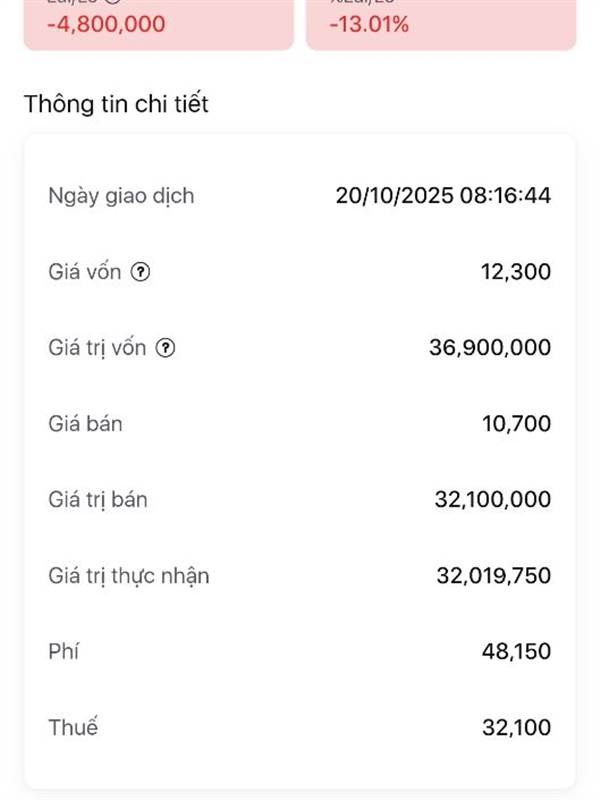Select the 36,900,000 capital value
Screen dimensions: 600x800
coord(490,347)
